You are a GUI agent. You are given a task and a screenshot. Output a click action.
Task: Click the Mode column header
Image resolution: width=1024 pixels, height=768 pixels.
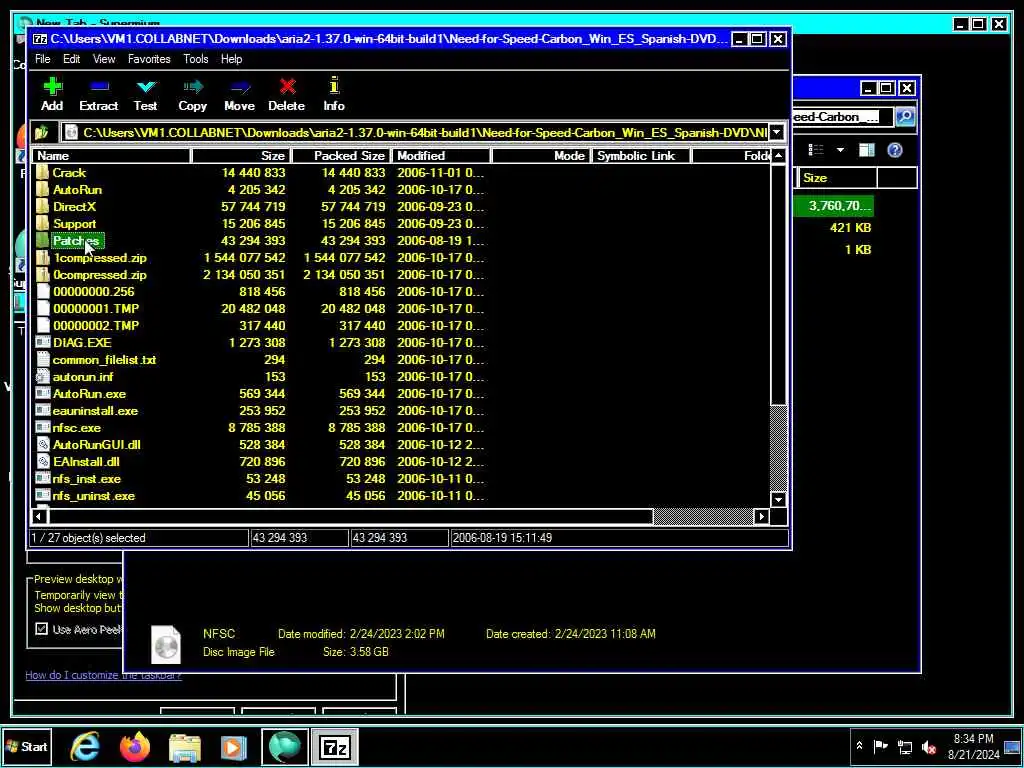click(541, 155)
